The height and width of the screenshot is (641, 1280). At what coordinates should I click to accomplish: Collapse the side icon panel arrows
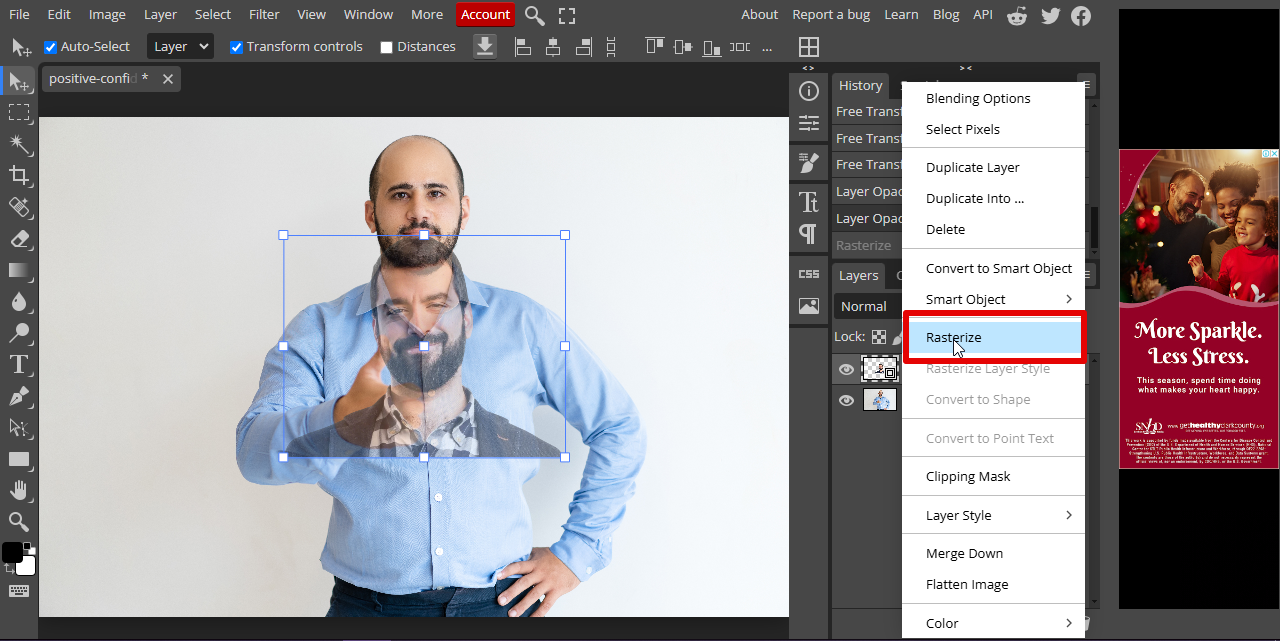(x=808, y=68)
